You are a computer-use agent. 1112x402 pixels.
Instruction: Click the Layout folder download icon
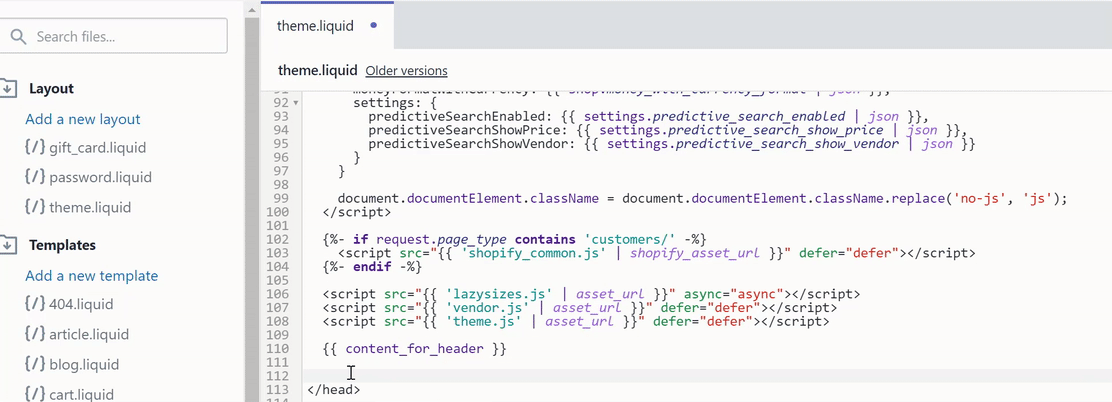[8, 88]
